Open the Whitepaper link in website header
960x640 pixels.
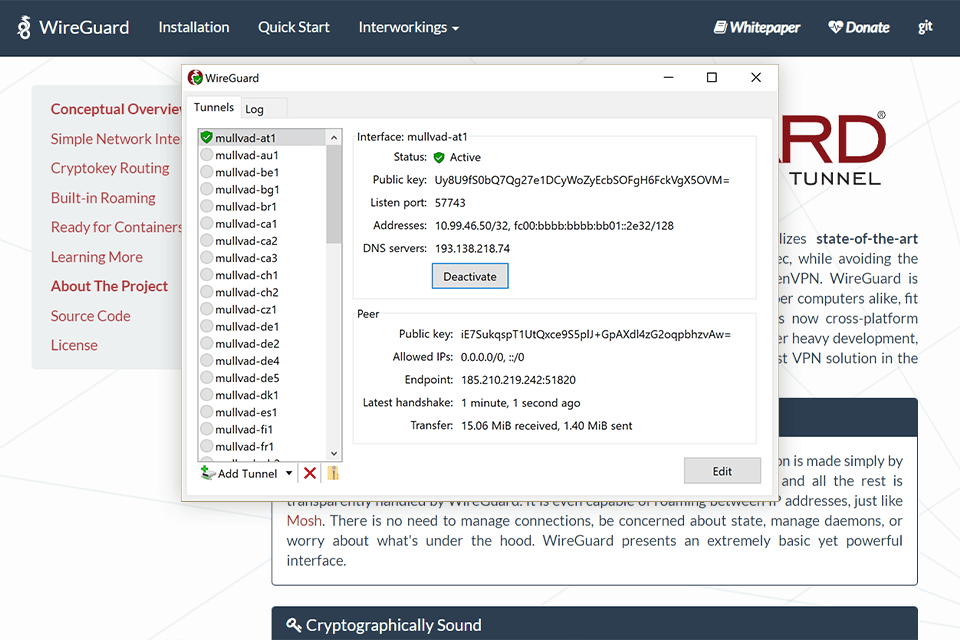point(757,28)
